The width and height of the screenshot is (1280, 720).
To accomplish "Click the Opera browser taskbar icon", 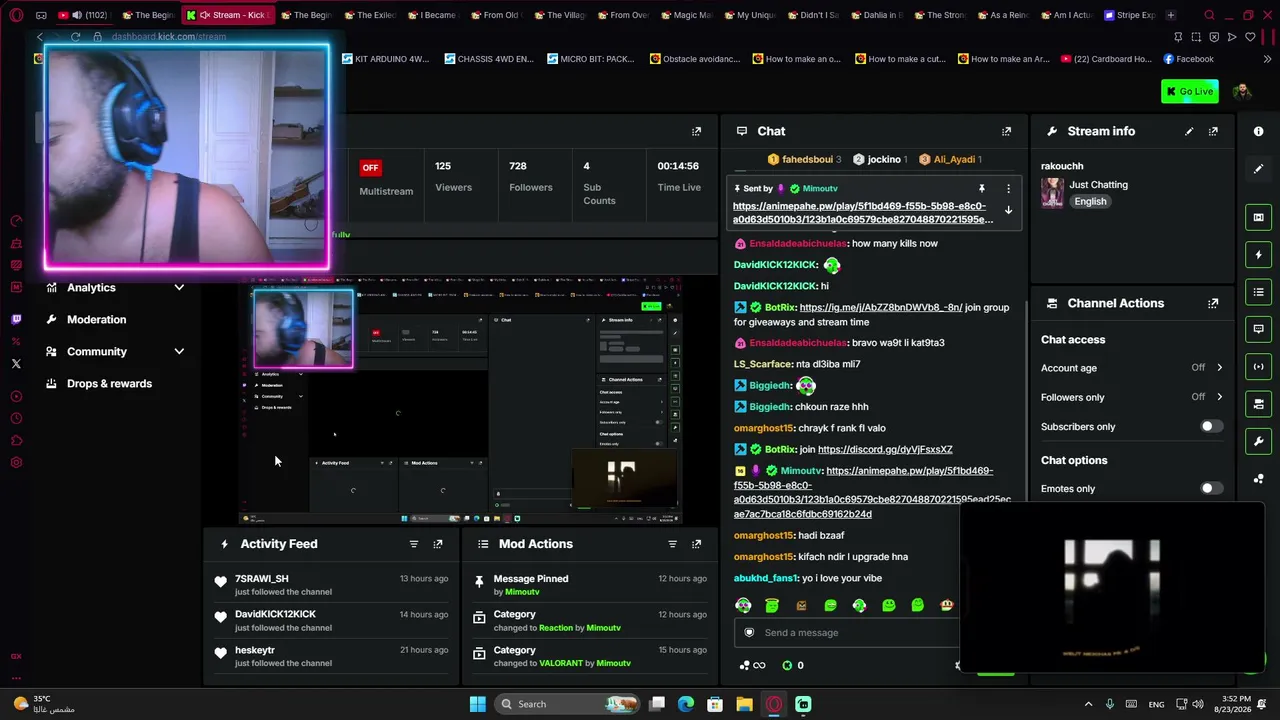I will tap(774, 704).
